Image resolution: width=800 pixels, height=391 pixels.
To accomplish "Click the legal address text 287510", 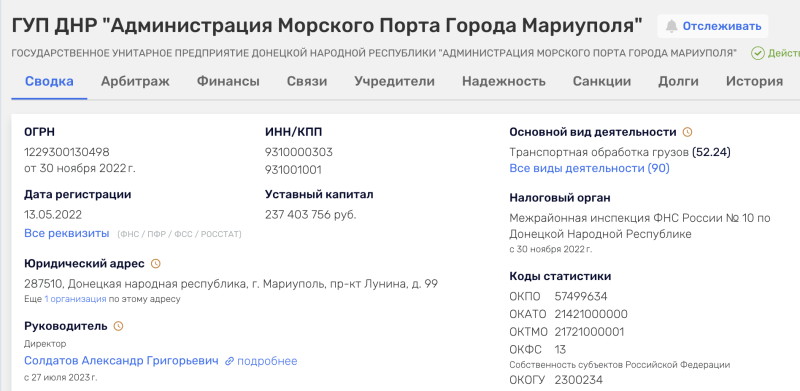I will click(231, 284).
